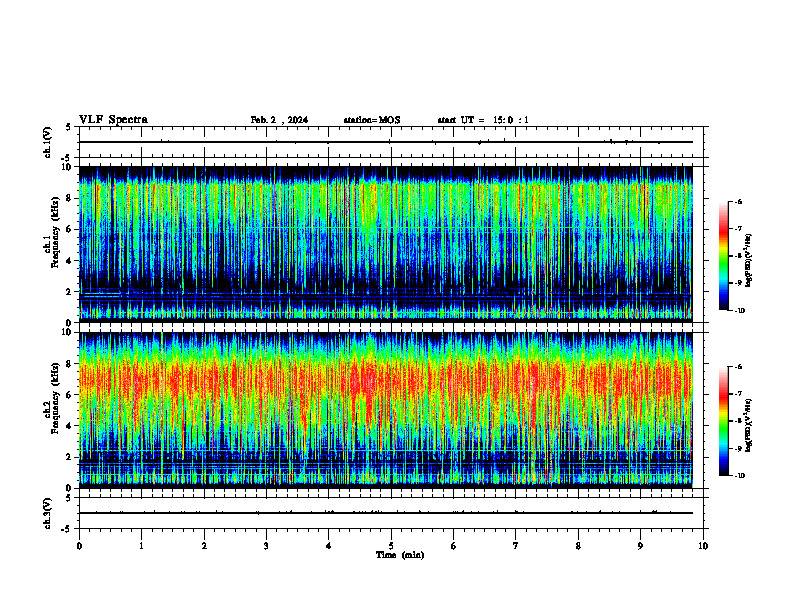Click the ch.2 spectrogram panel
This screenshot has width=792, height=612.
(386, 410)
